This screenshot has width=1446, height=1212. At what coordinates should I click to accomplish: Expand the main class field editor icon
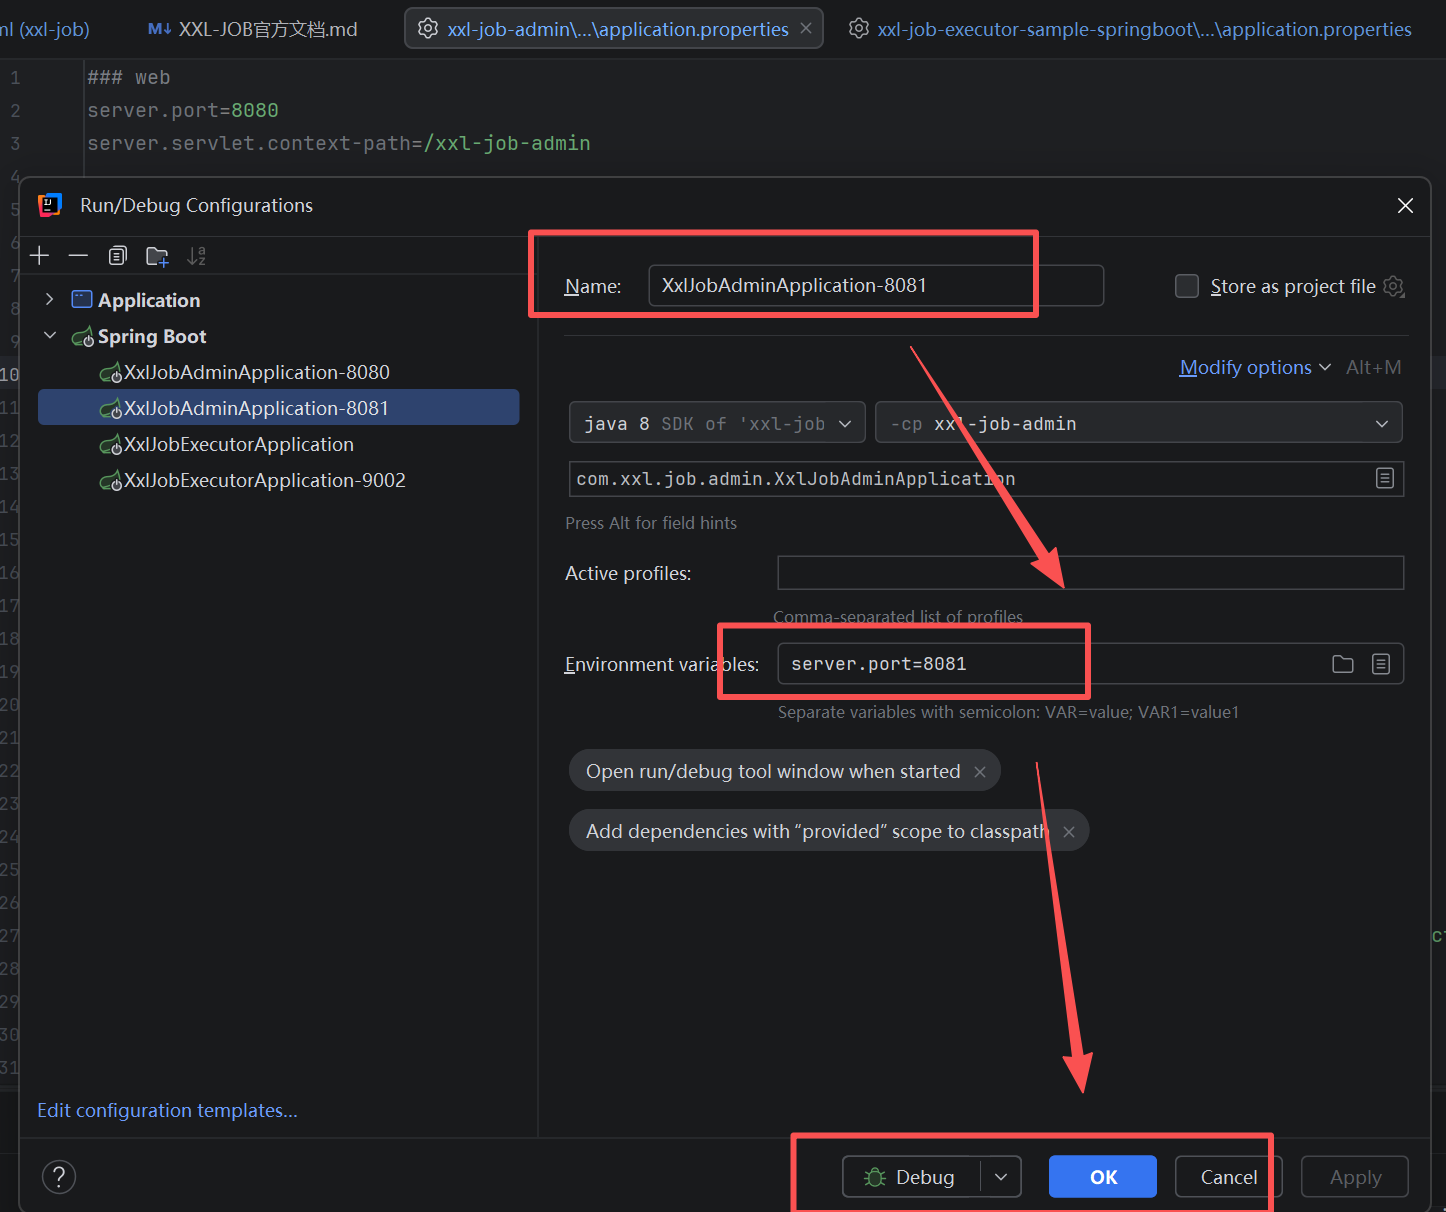click(x=1385, y=479)
